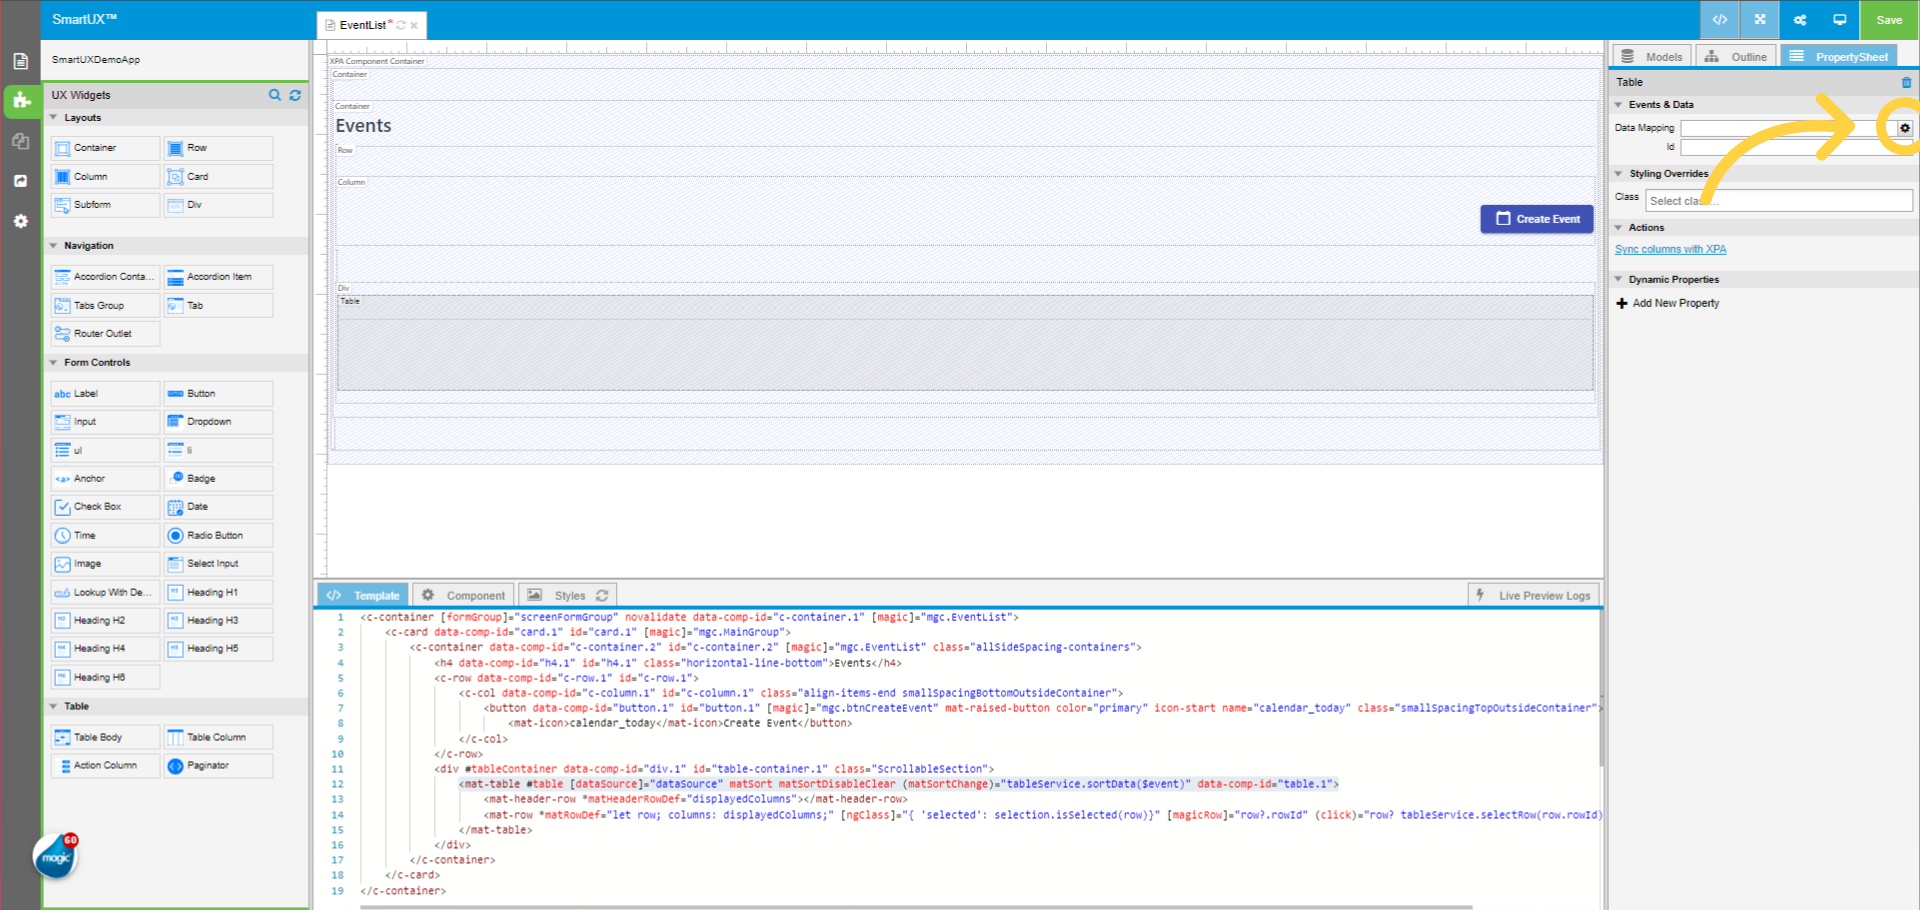Collapse the Form Controls section
The image size is (1920, 910).
pos(54,363)
